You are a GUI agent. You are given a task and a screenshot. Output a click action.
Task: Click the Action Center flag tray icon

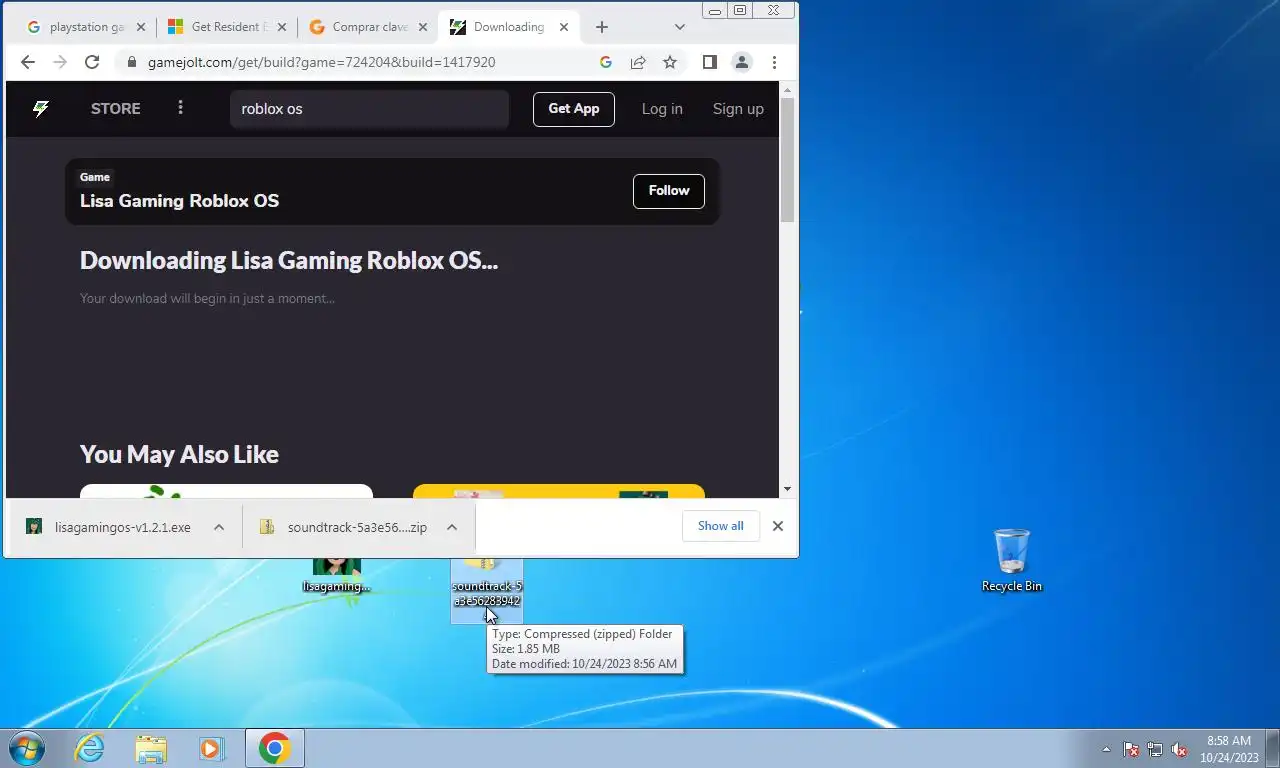point(1131,749)
